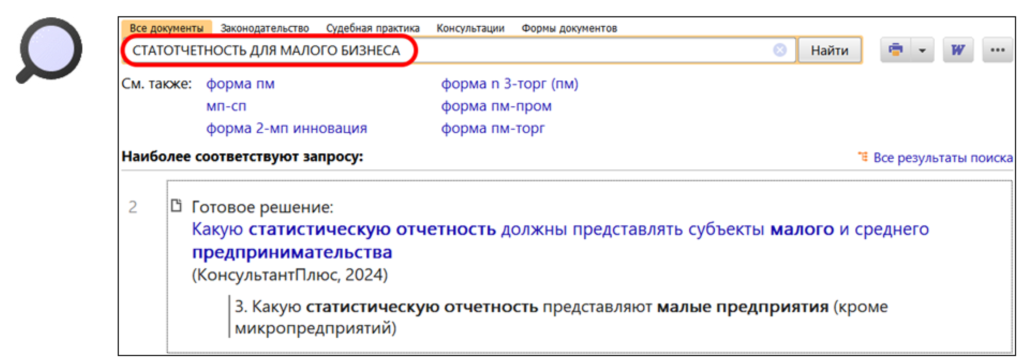Open the "мп-сп" suggestion link
The image size is (1024, 364).
226,107
